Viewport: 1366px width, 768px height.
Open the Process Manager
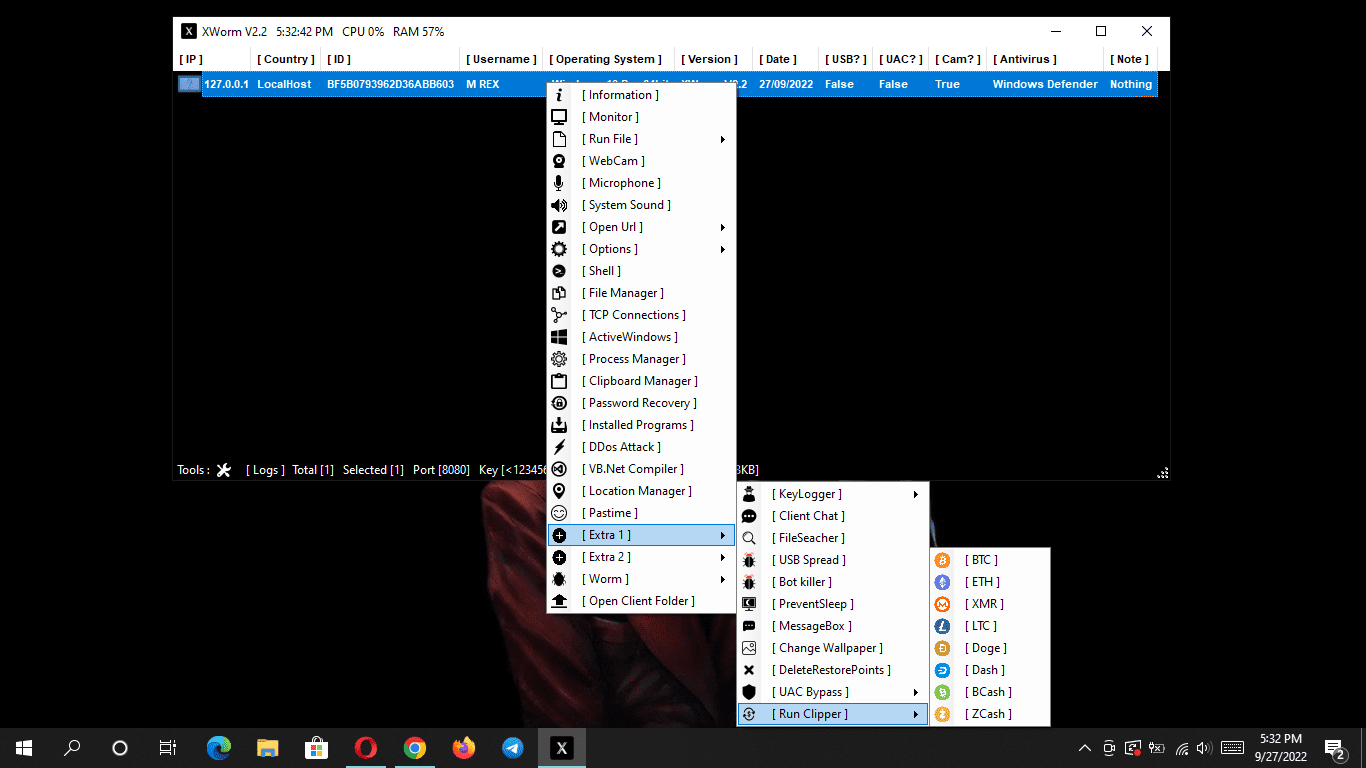coord(634,358)
